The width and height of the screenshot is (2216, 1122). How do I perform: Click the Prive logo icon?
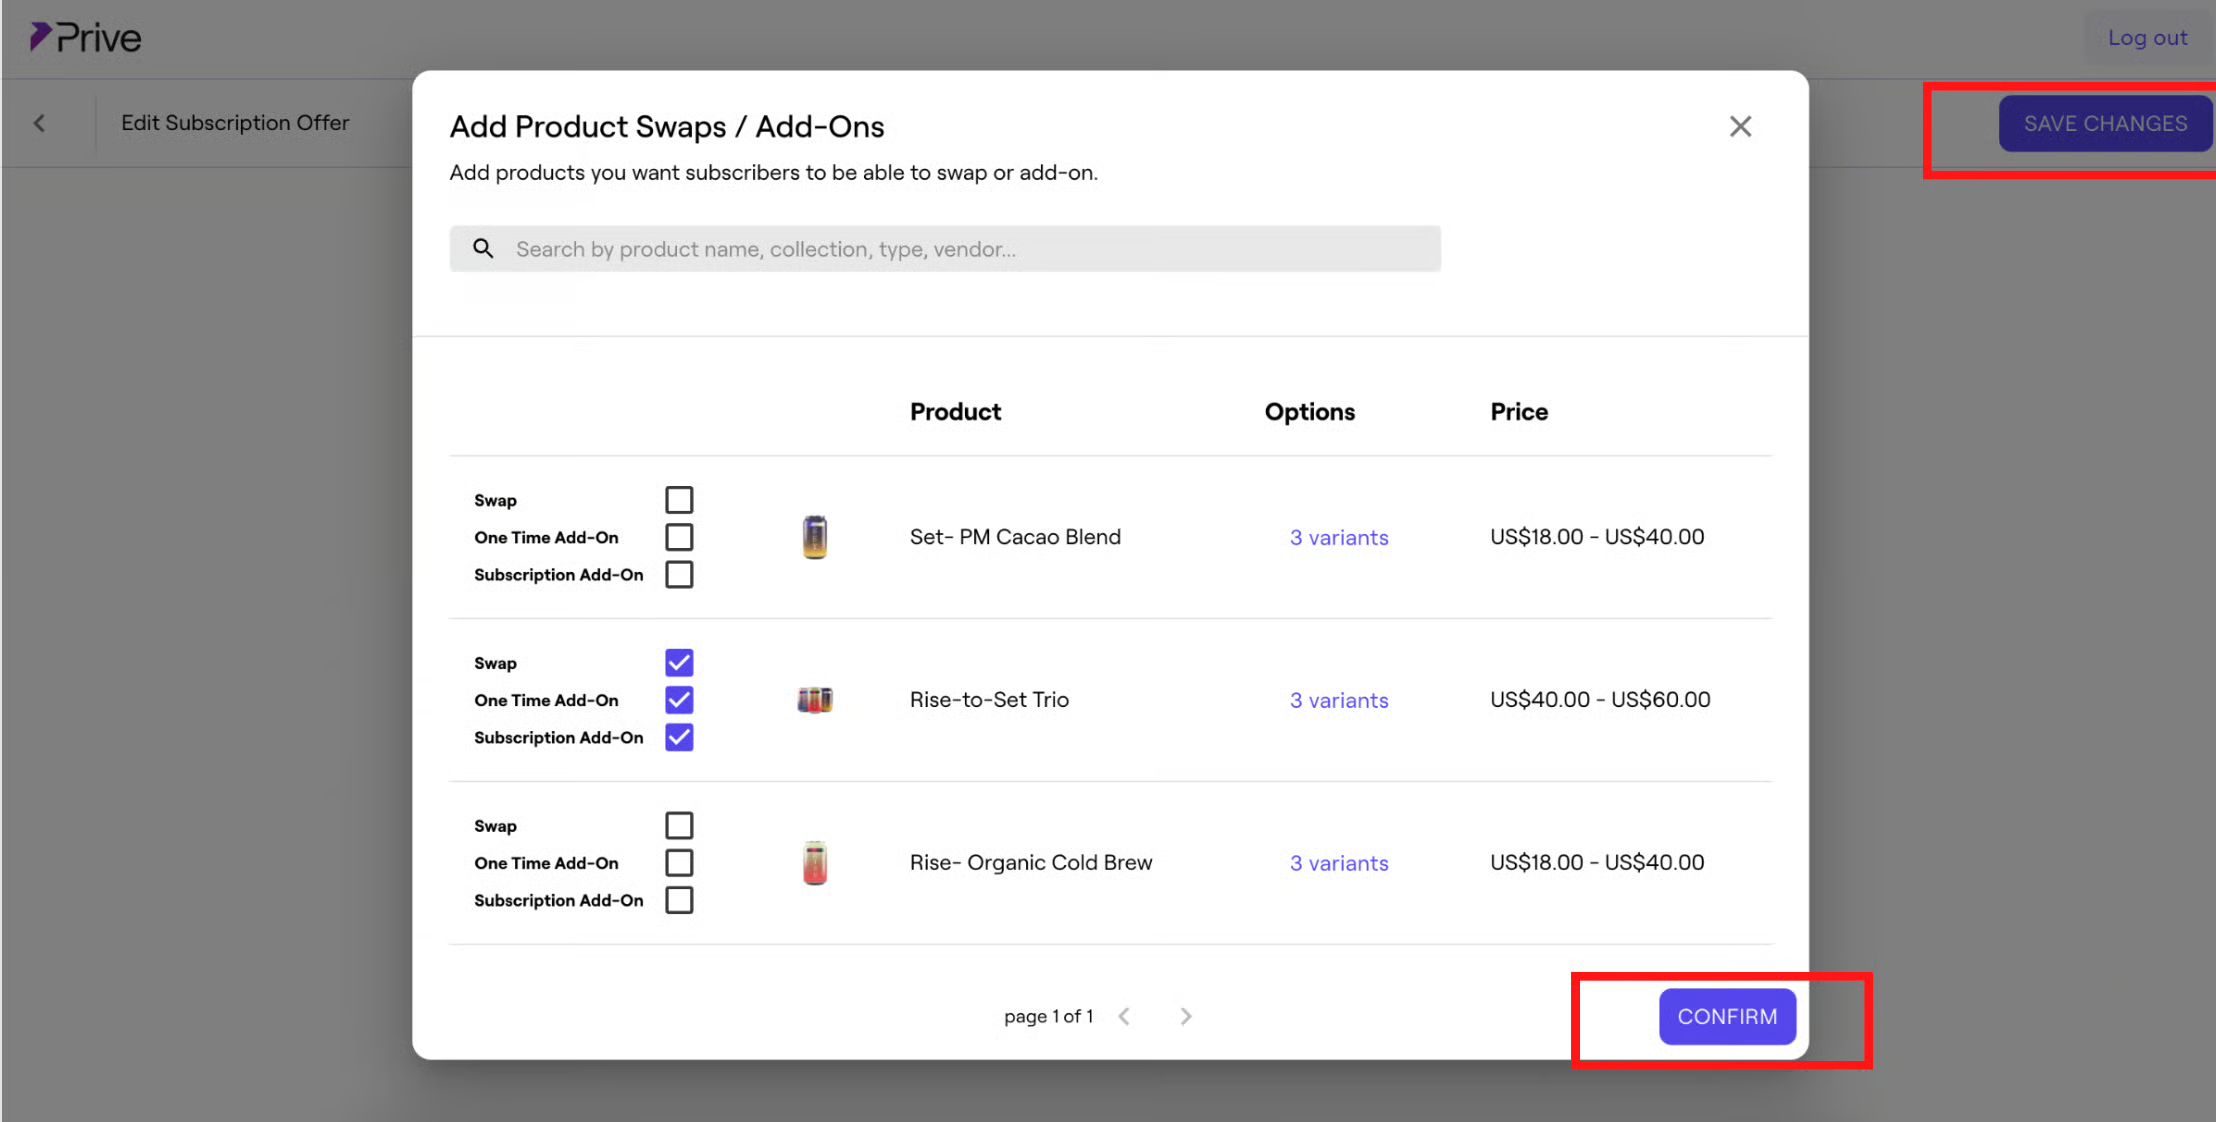coord(40,37)
